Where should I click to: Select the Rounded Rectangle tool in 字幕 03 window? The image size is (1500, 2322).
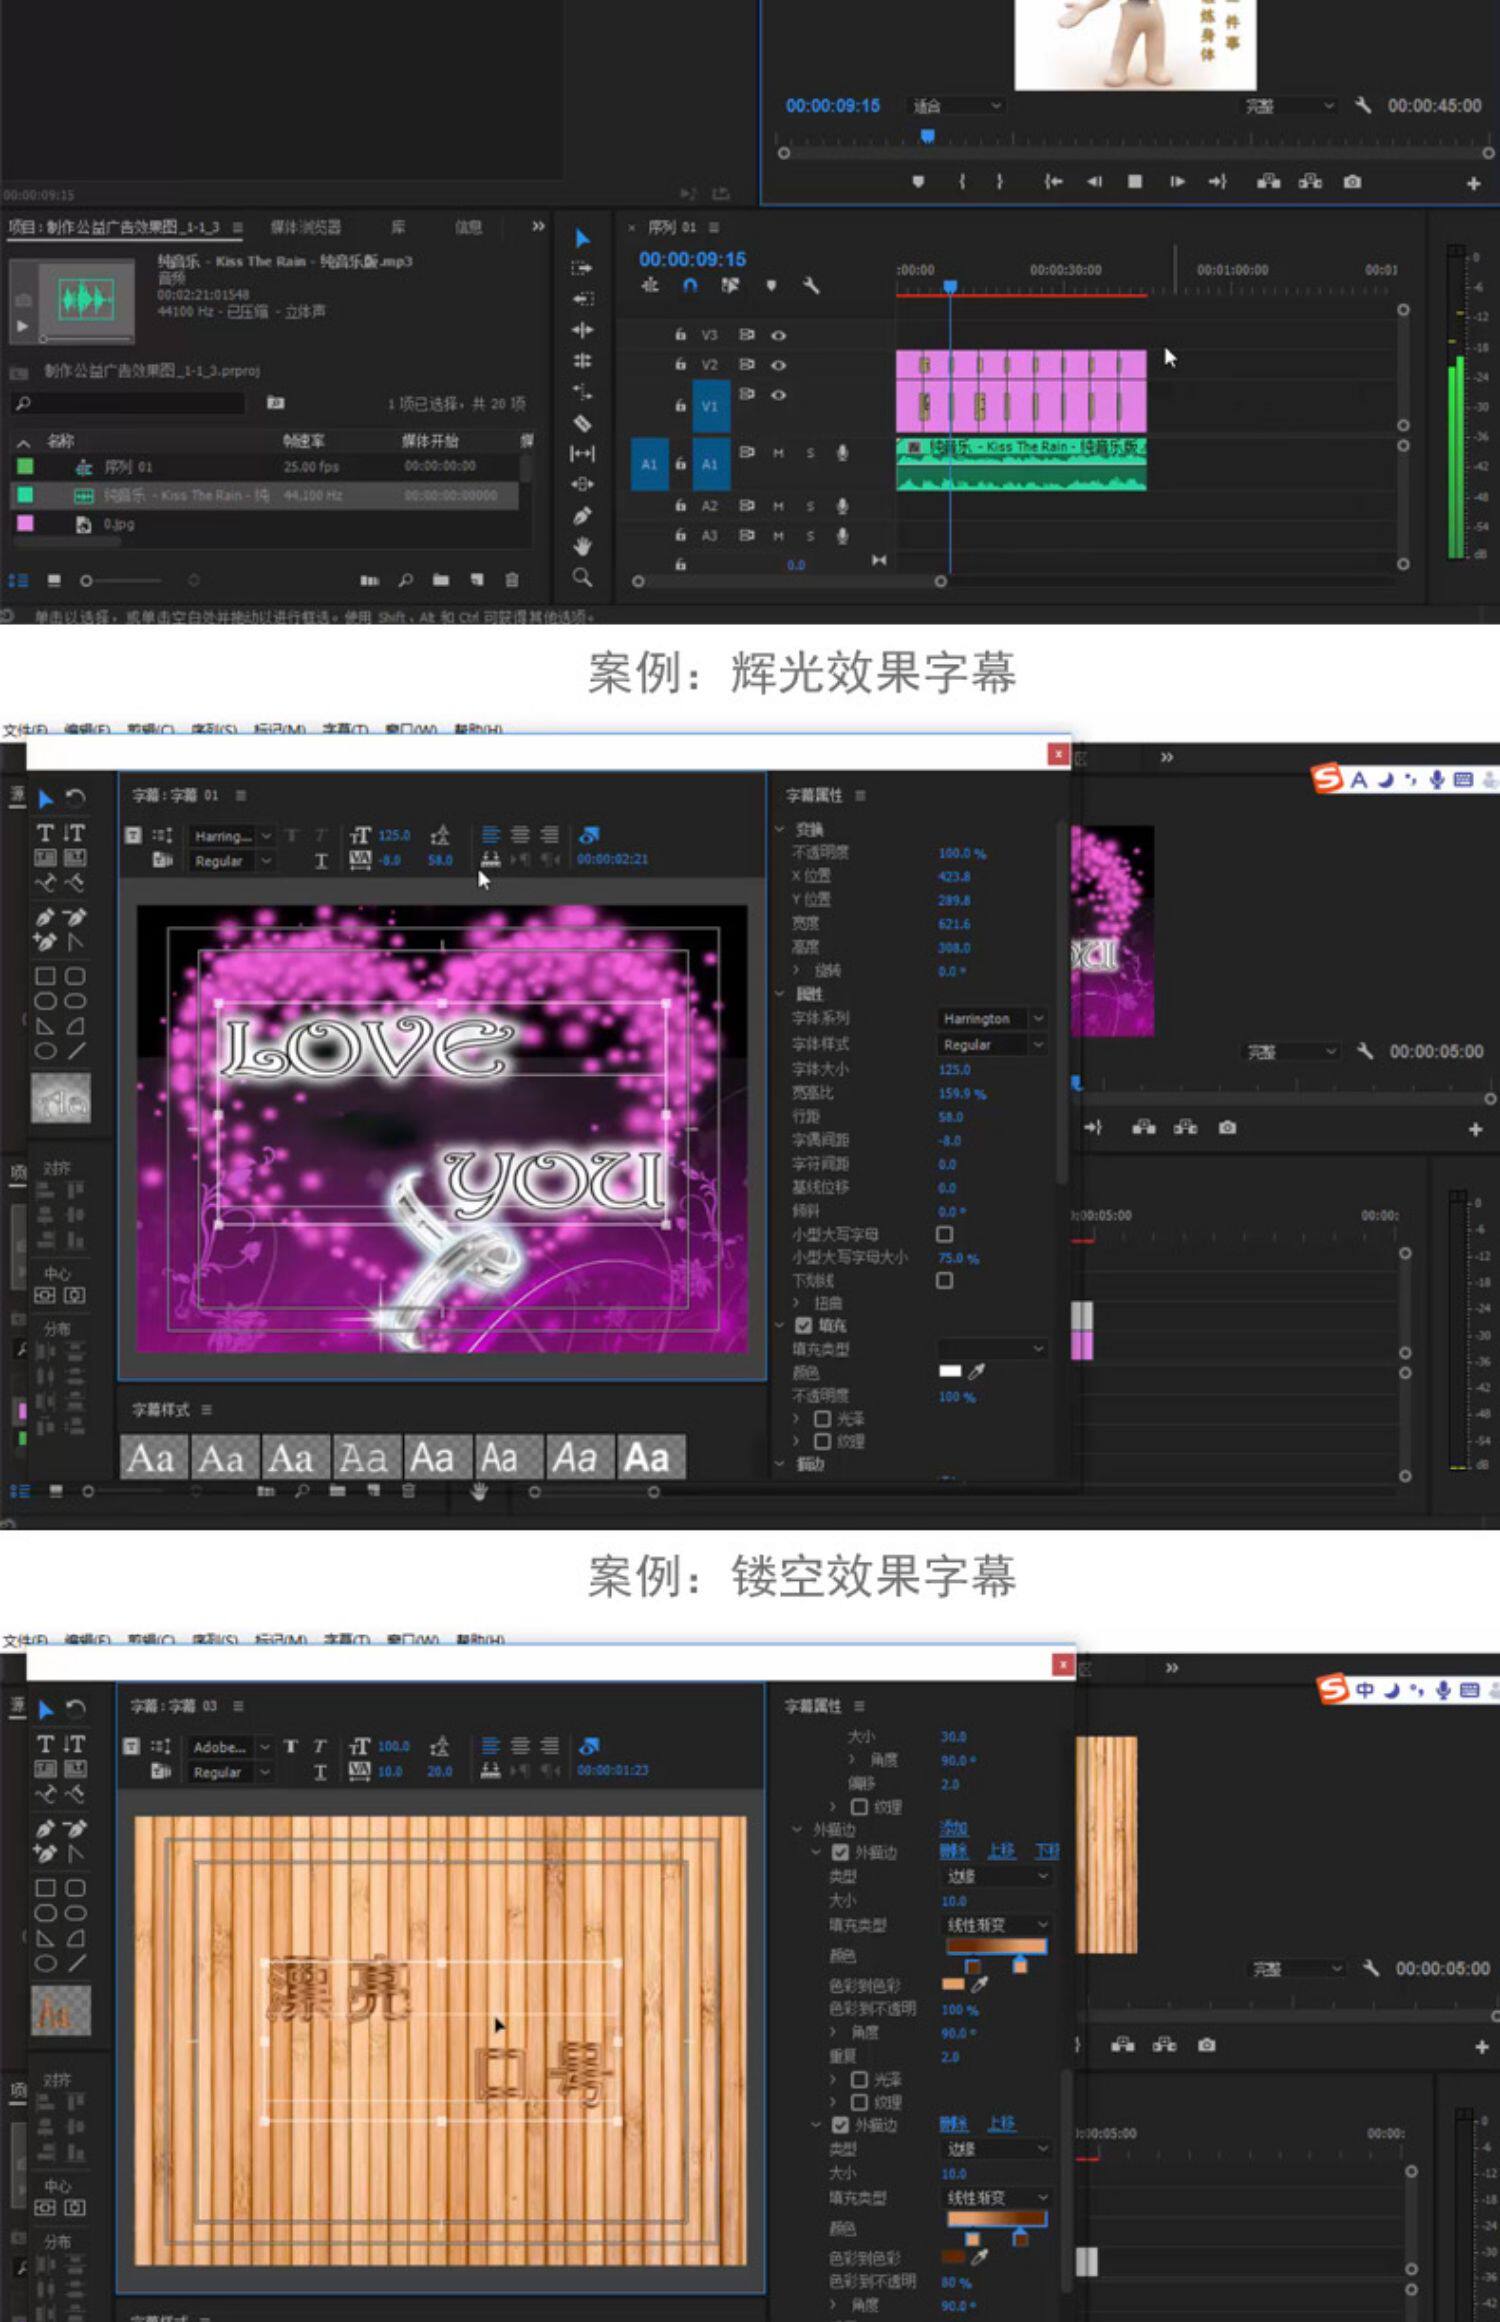click(x=75, y=1888)
